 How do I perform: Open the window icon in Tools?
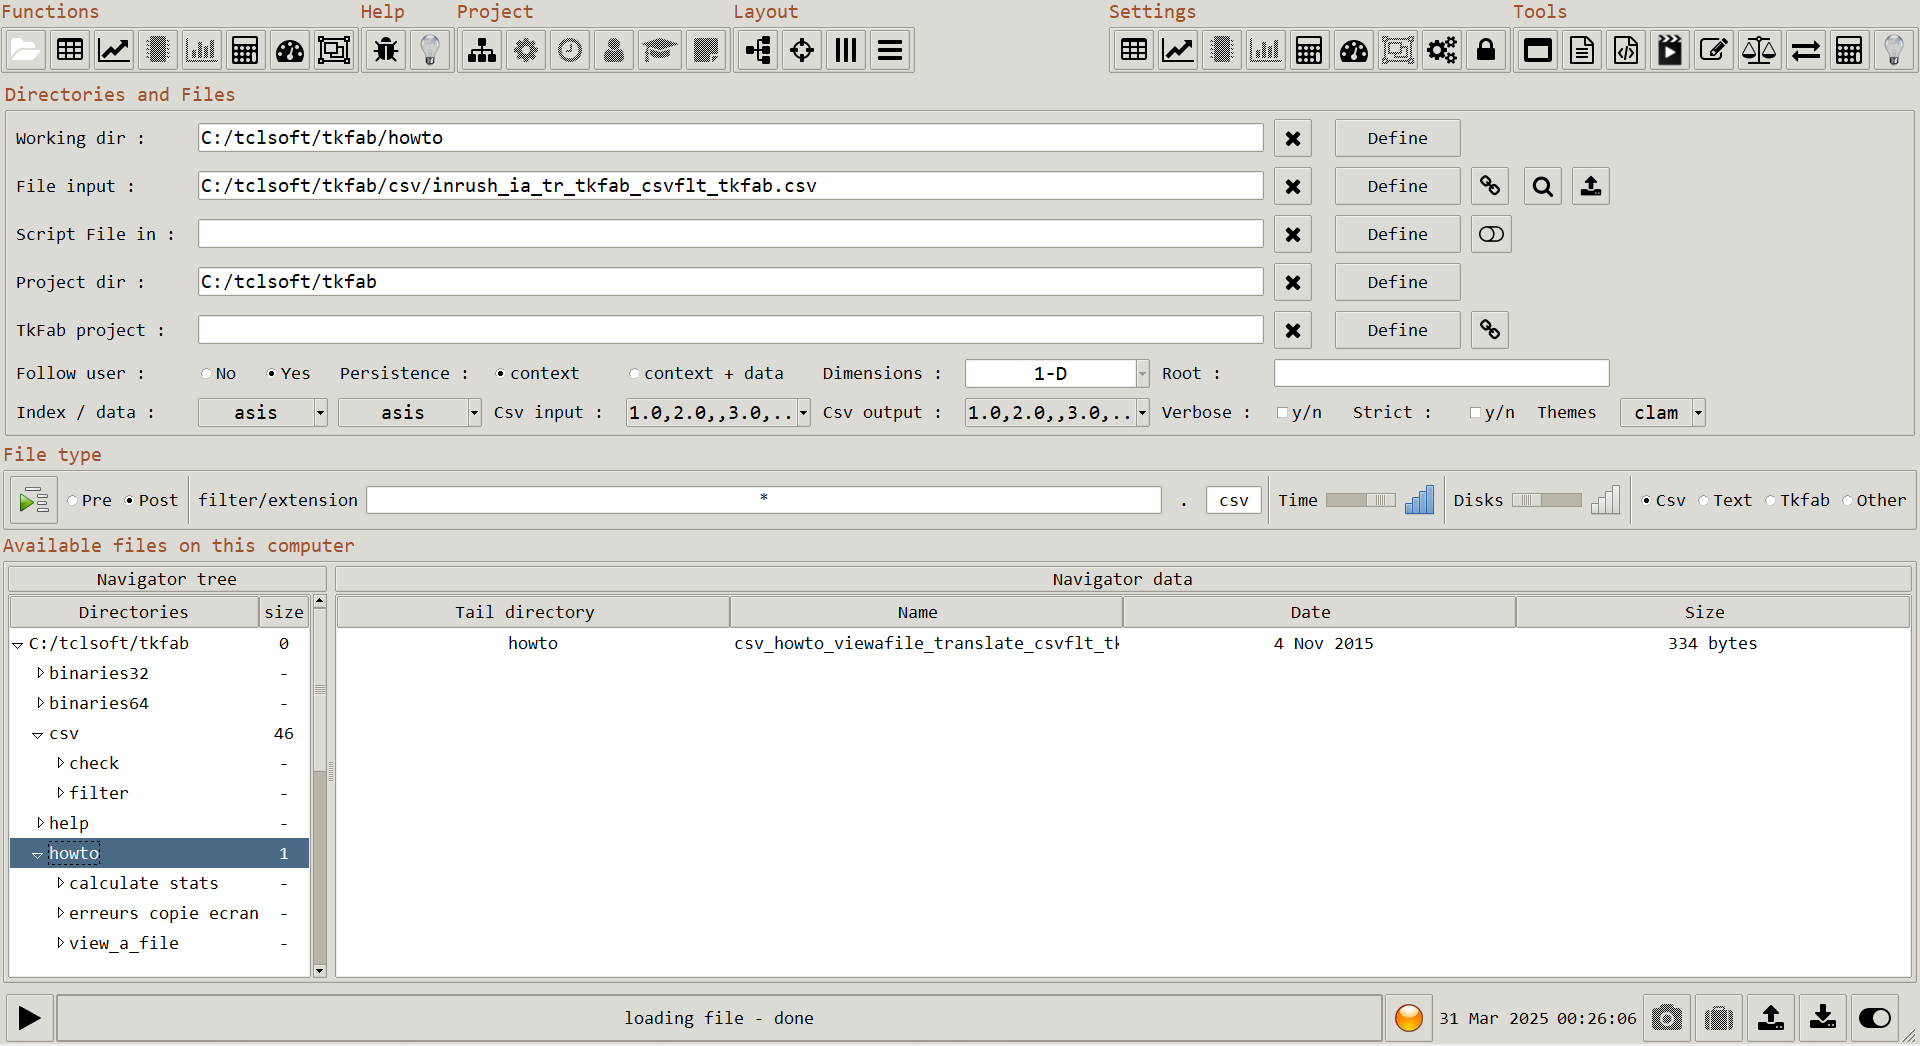tap(1538, 50)
